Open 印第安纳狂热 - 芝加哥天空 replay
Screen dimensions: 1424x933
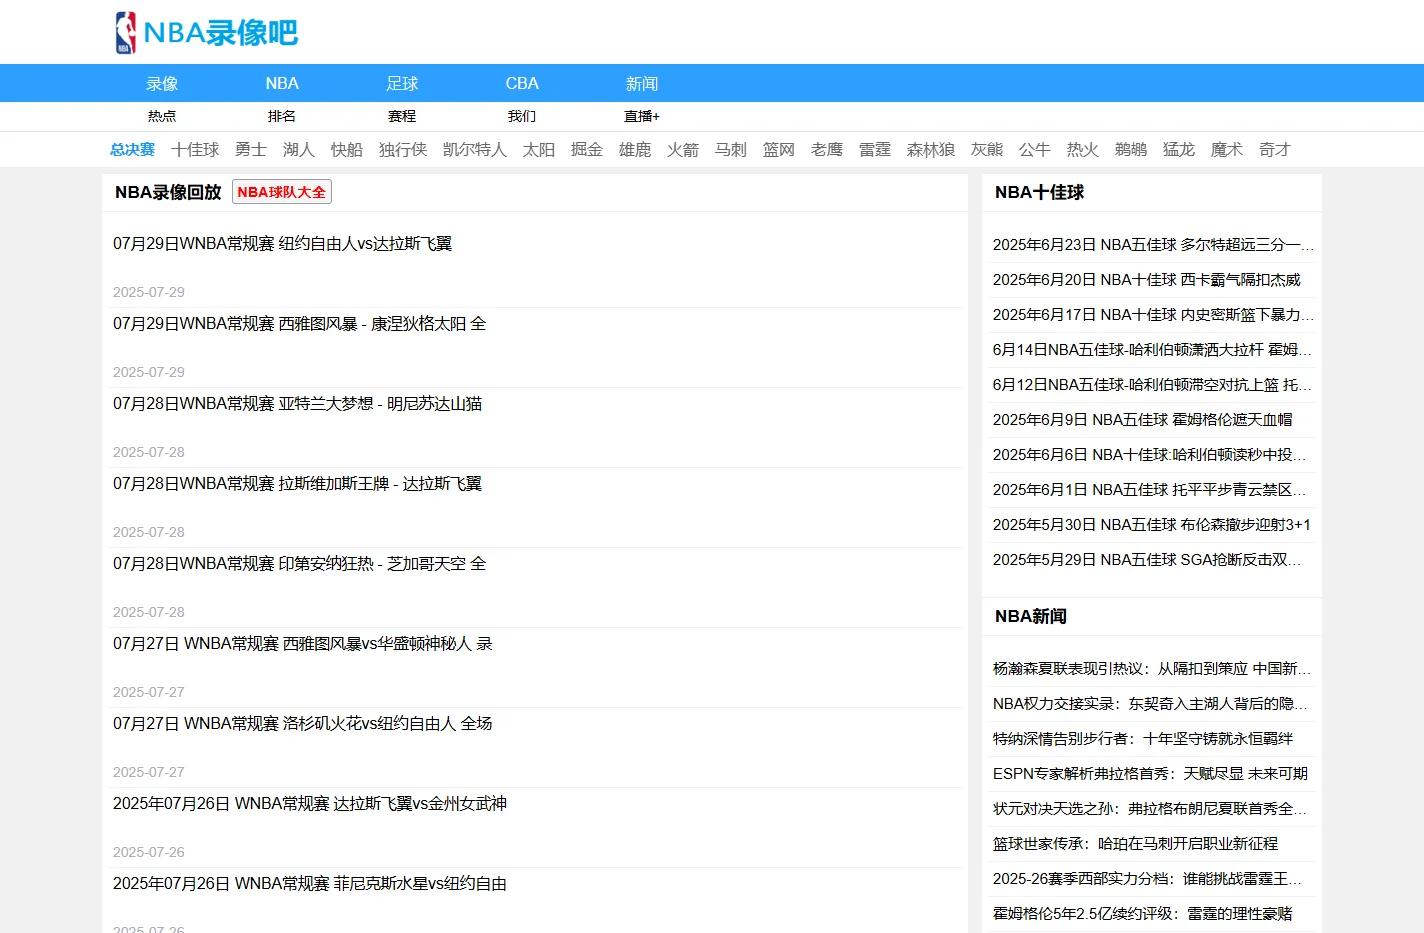coord(300,564)
